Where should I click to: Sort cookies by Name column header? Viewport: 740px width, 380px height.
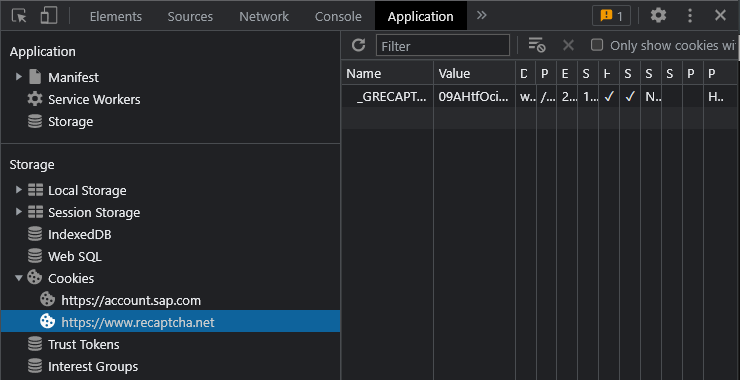tap(387, 74)
